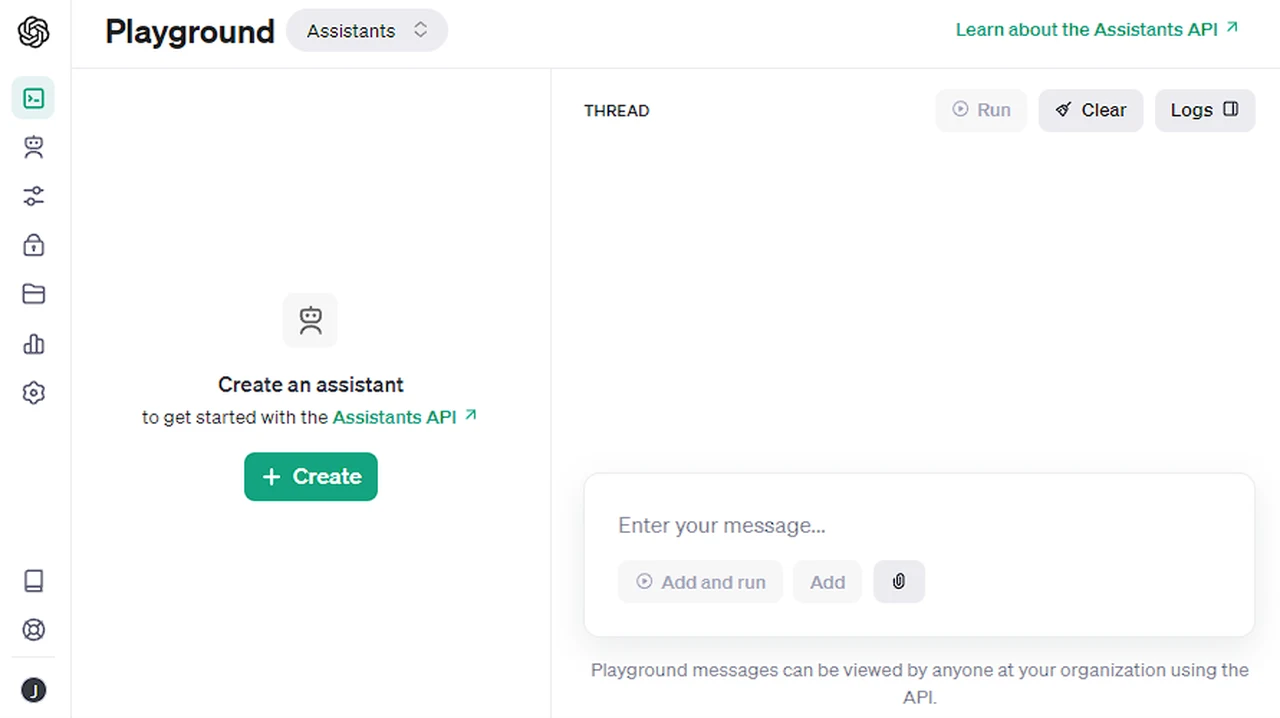Image resolution: width=1280 pixels, height=718 pixels.
Task: Open the Assistants robot icon in sidebar
Action: (34, 147)
